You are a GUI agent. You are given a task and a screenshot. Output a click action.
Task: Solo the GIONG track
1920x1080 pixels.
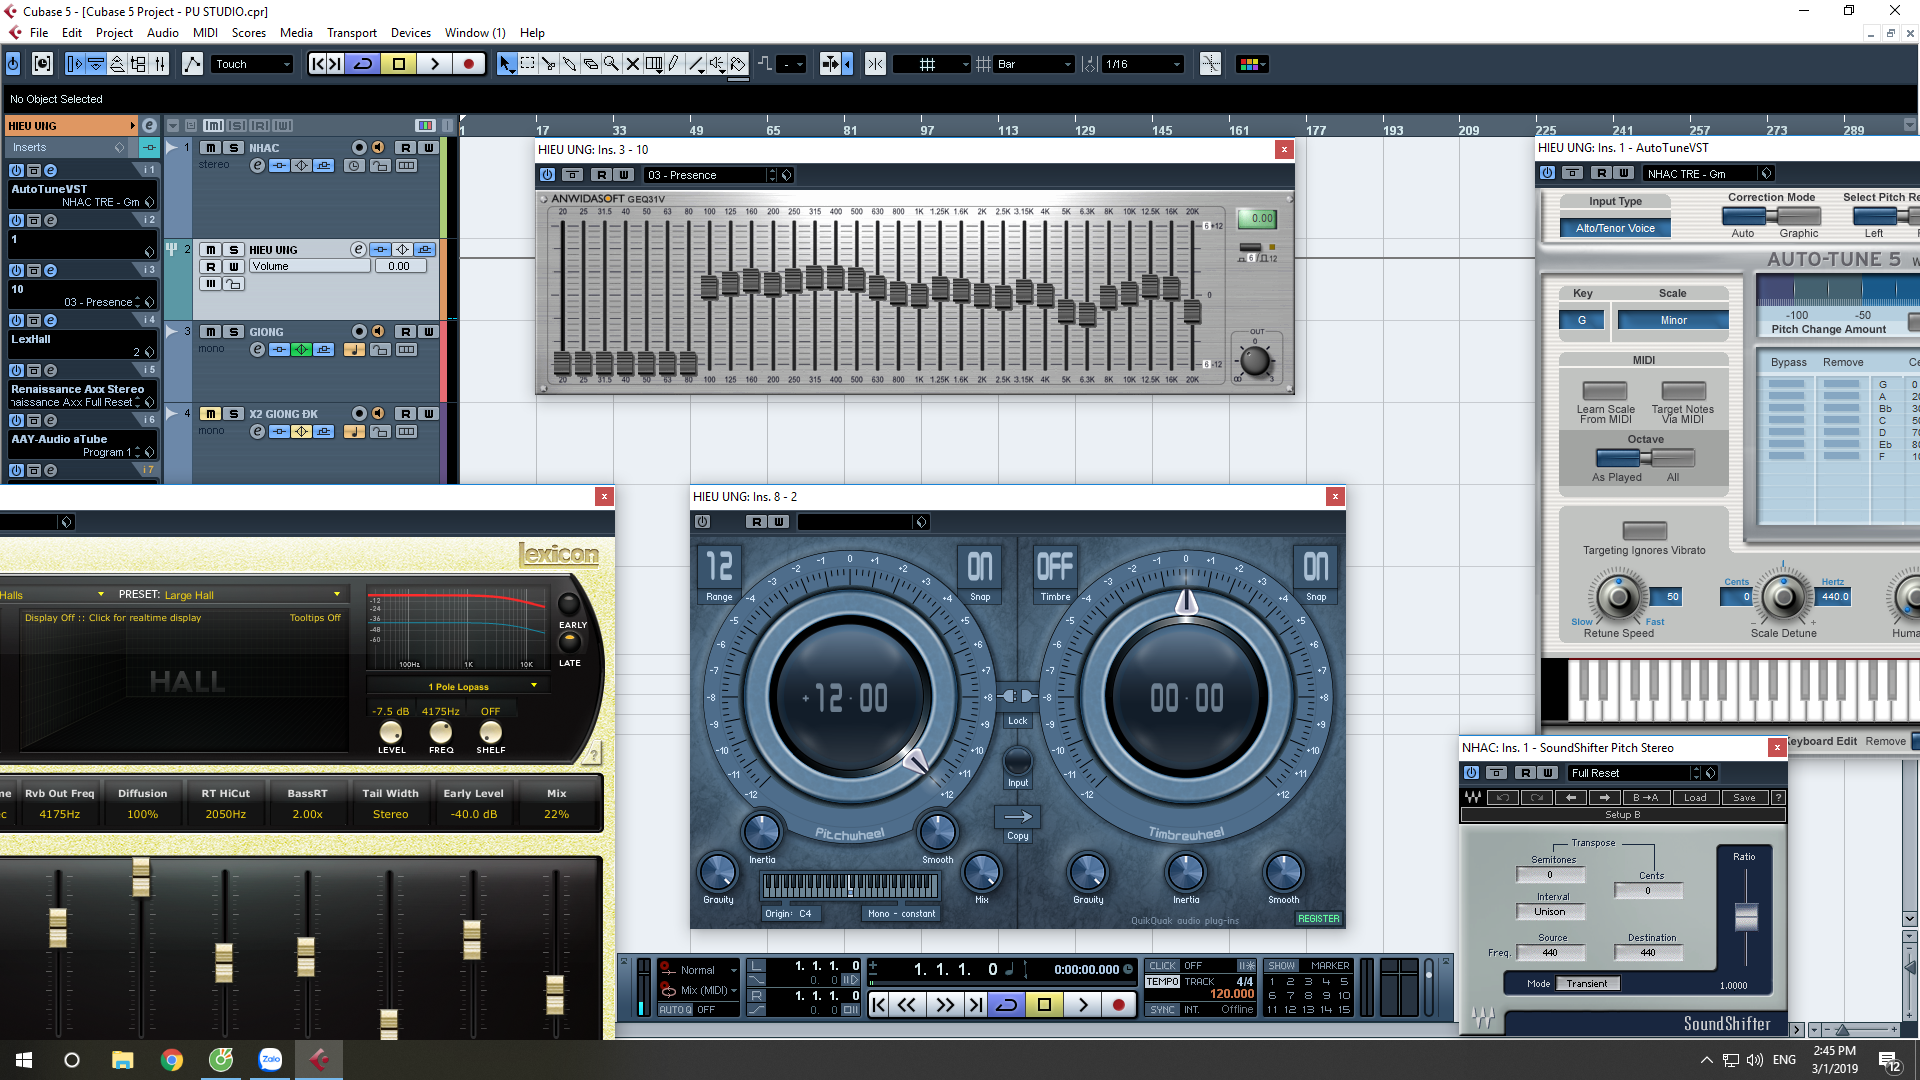click(234, 332)
